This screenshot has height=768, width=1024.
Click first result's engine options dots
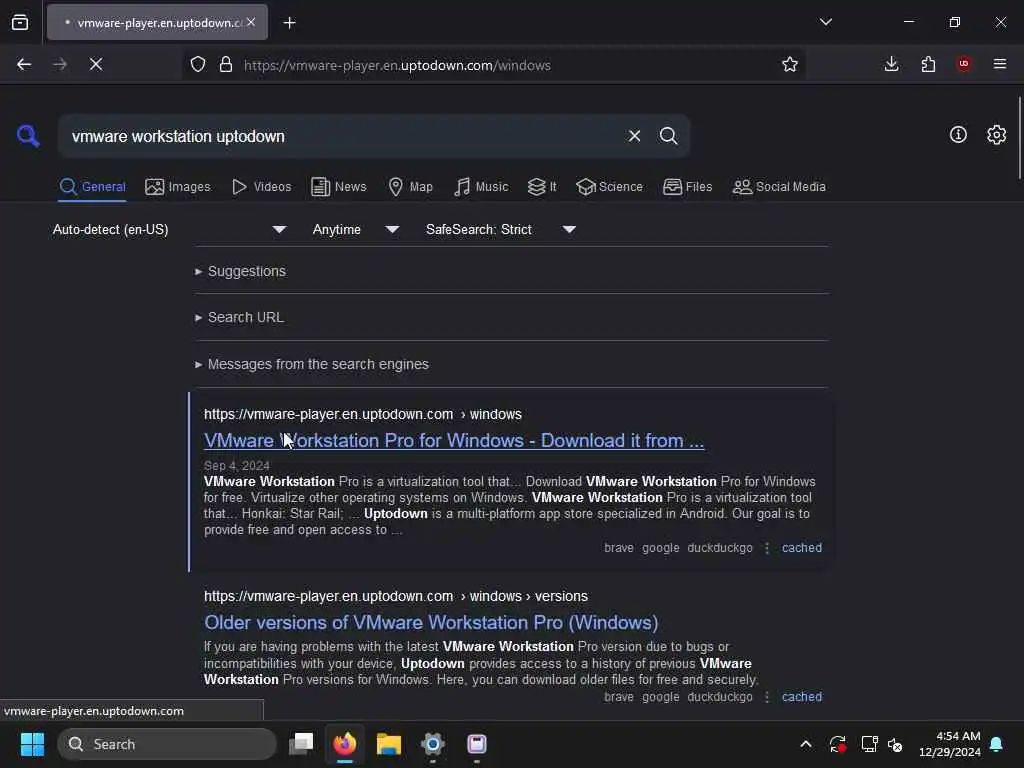pyautogui.click(x=767, y=548)
